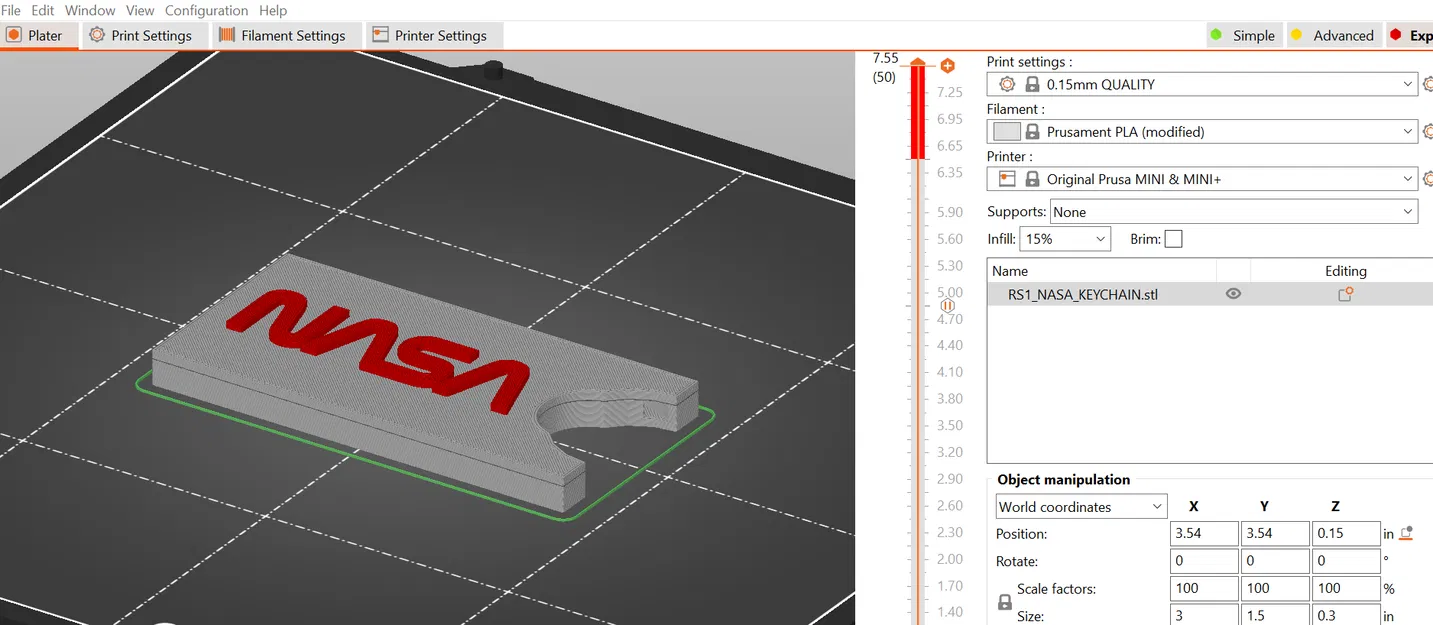The image size is (1433, 625).
Task: Select Expert mode
Action: [x=1409, y=35]
